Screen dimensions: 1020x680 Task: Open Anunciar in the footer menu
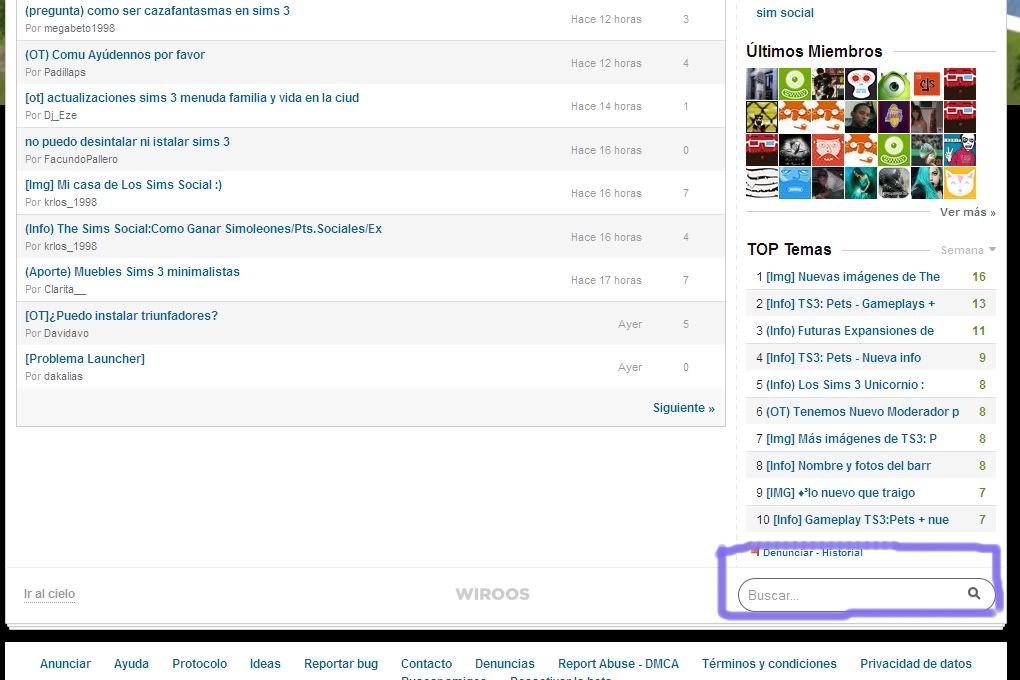[x=65, y=664]
